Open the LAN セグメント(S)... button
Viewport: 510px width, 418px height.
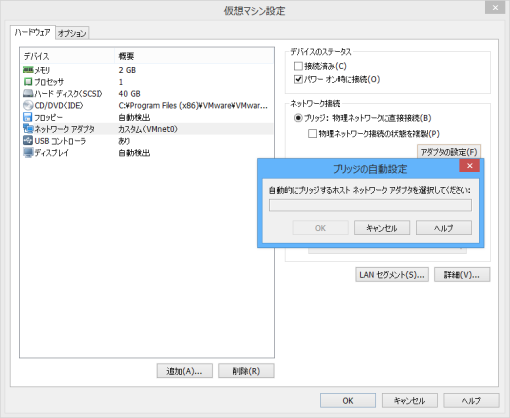point(392,275)
